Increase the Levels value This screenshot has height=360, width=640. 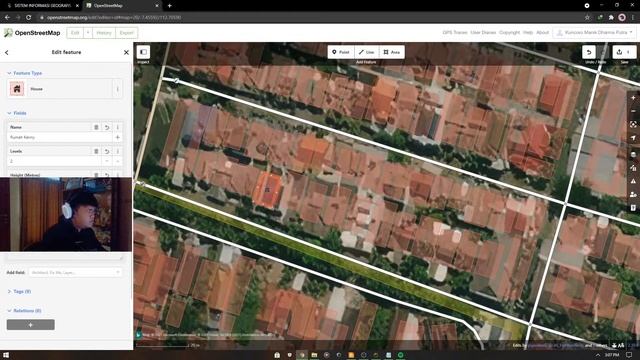[118, 161]
